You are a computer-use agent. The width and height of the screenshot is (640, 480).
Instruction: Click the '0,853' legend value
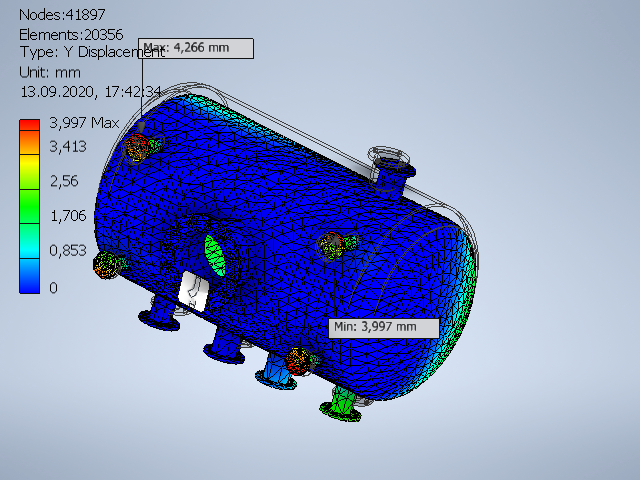[68, 251]
